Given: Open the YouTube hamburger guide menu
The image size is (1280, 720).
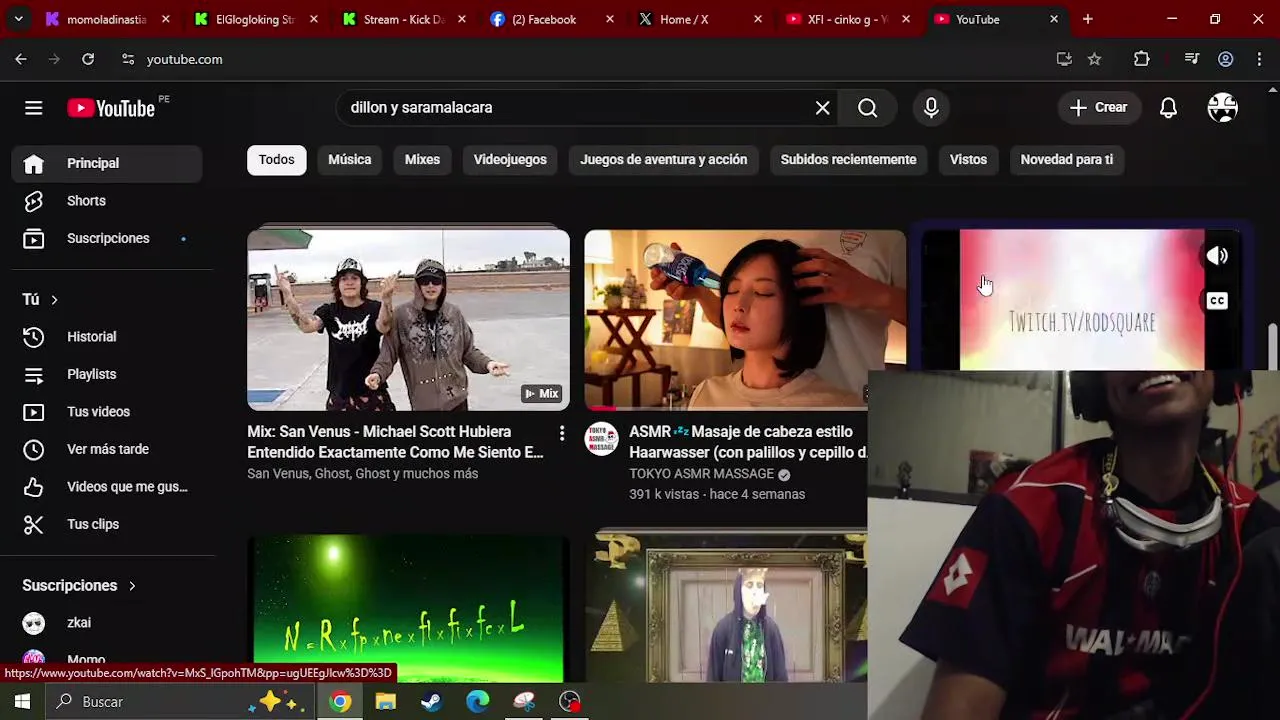Looking at the screenshot, I should pyautogui.click(x=34, y=108).
